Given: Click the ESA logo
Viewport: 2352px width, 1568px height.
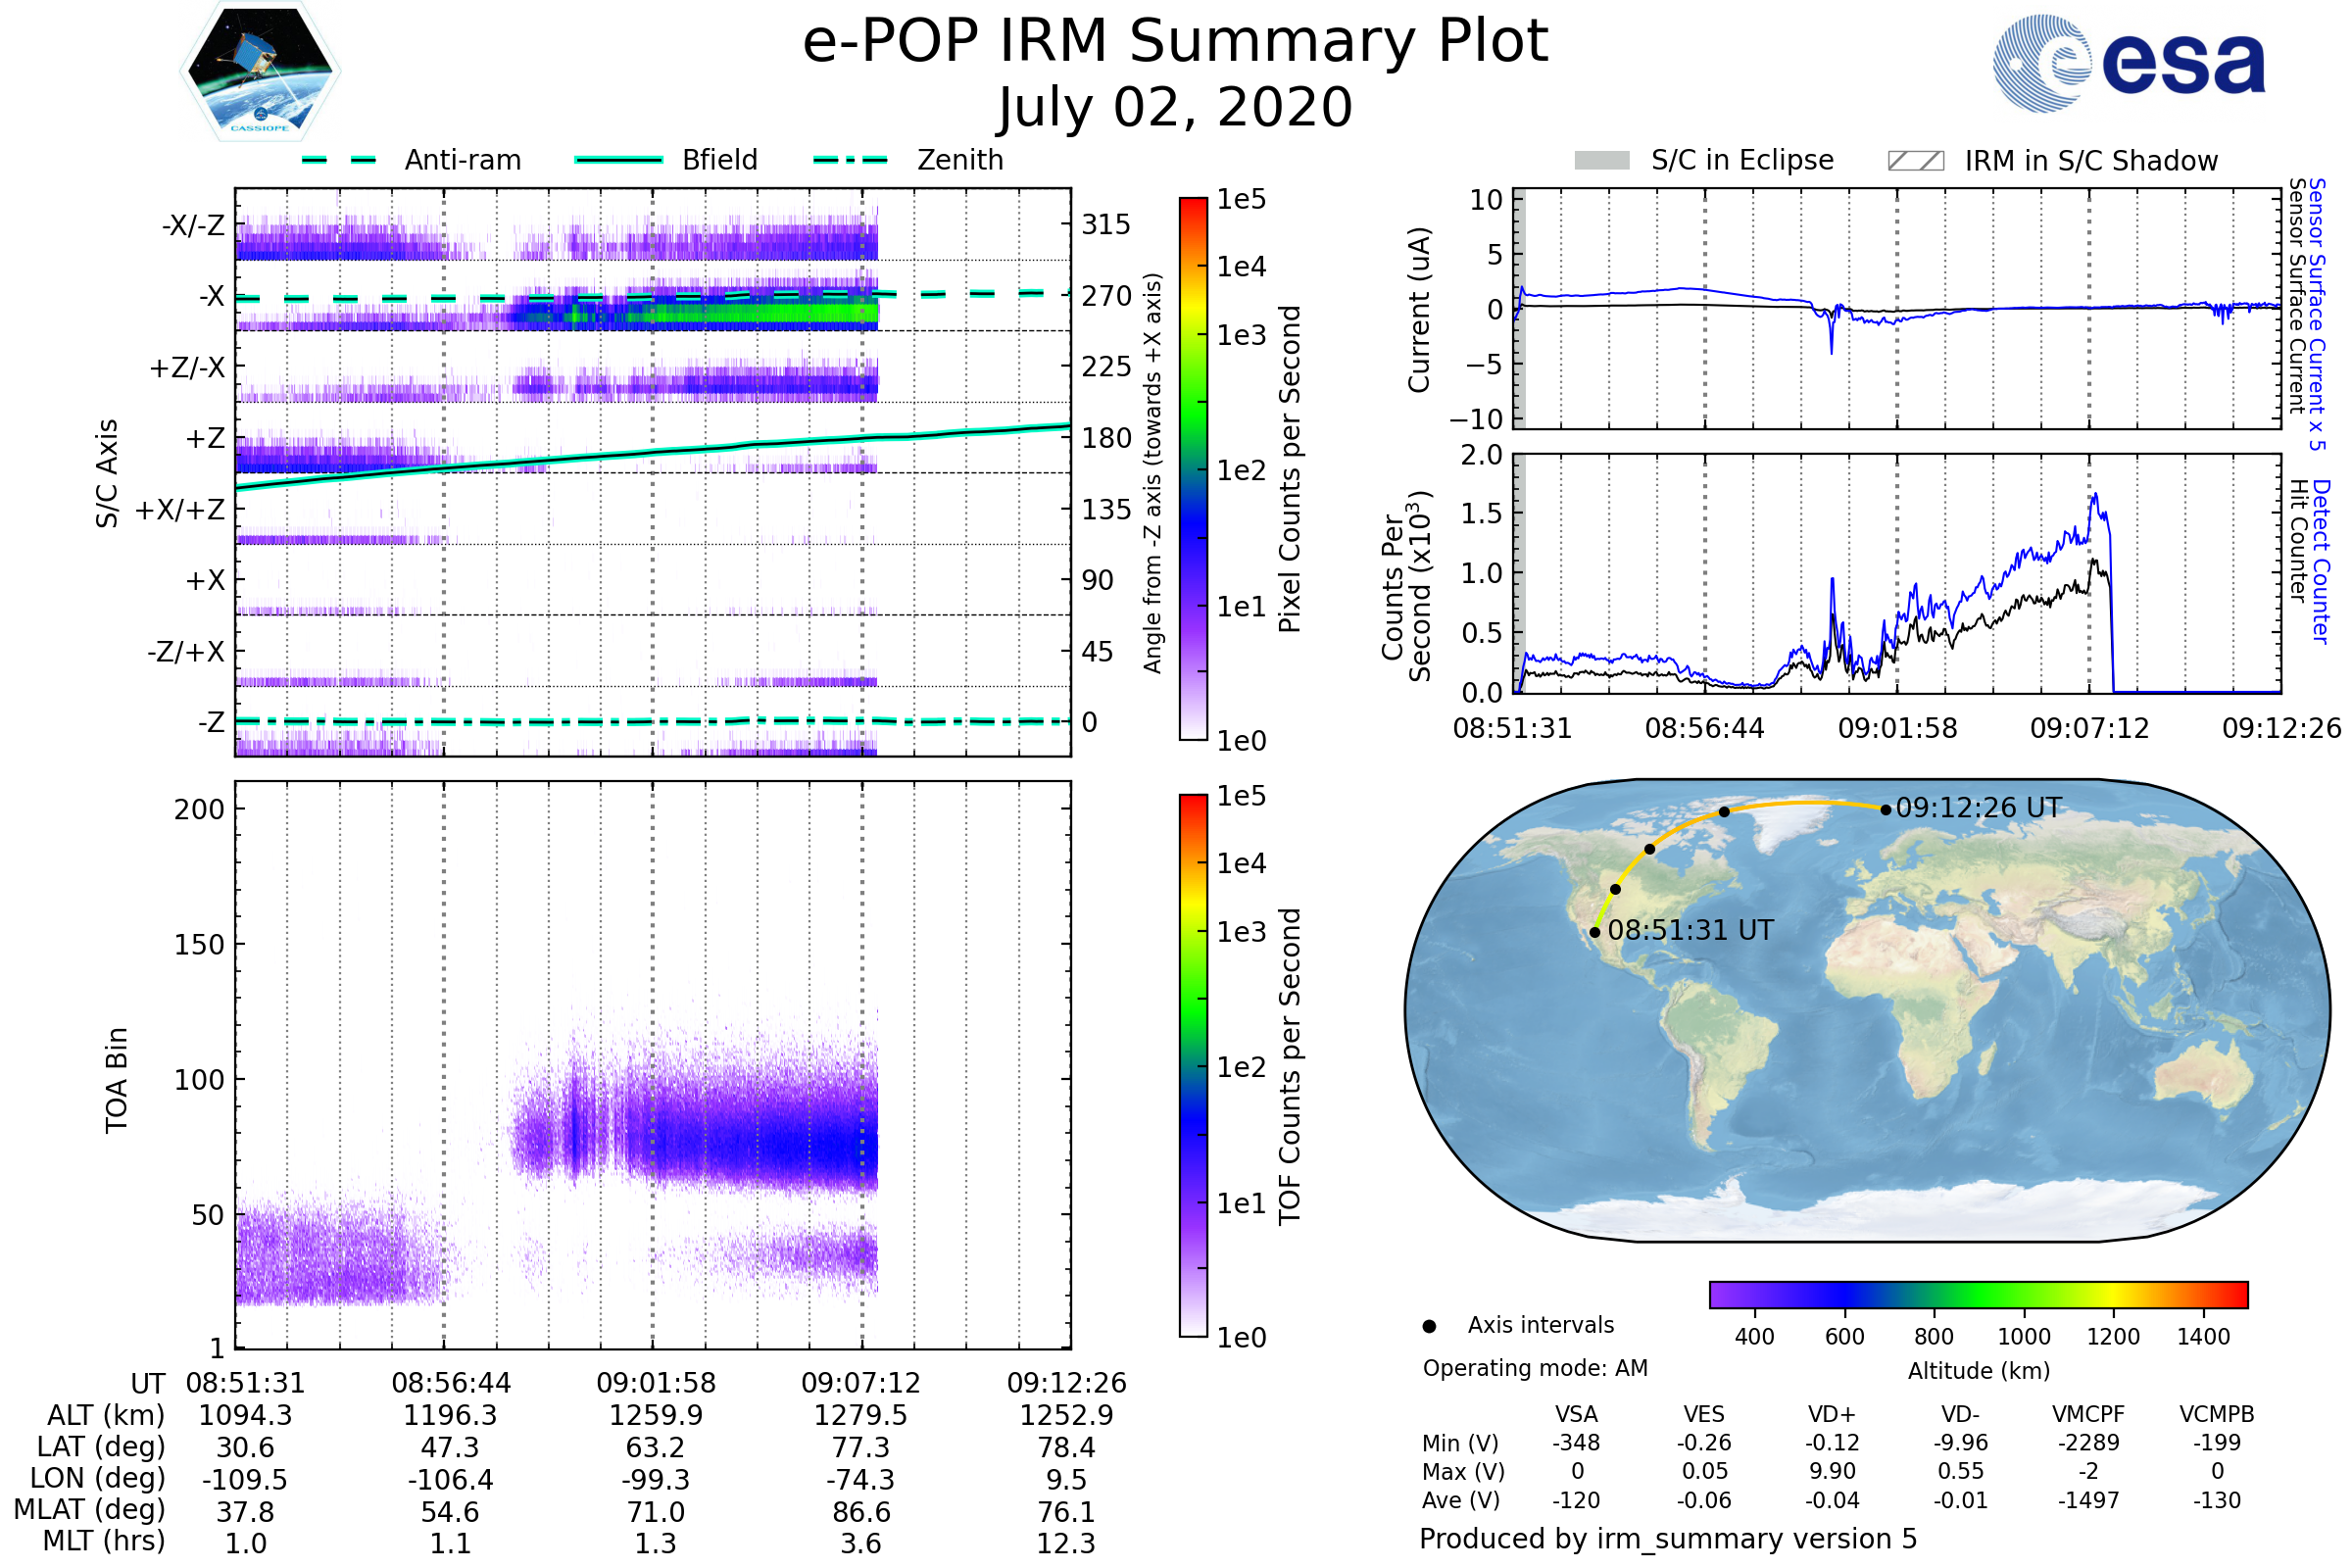Looking at the screenshot, I should pos(2128,64).
